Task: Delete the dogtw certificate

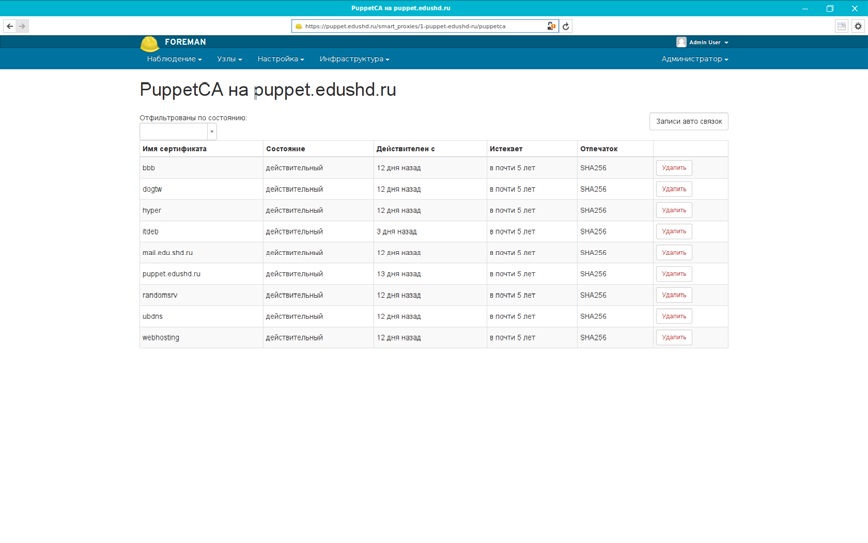Action: click(674, 189)
